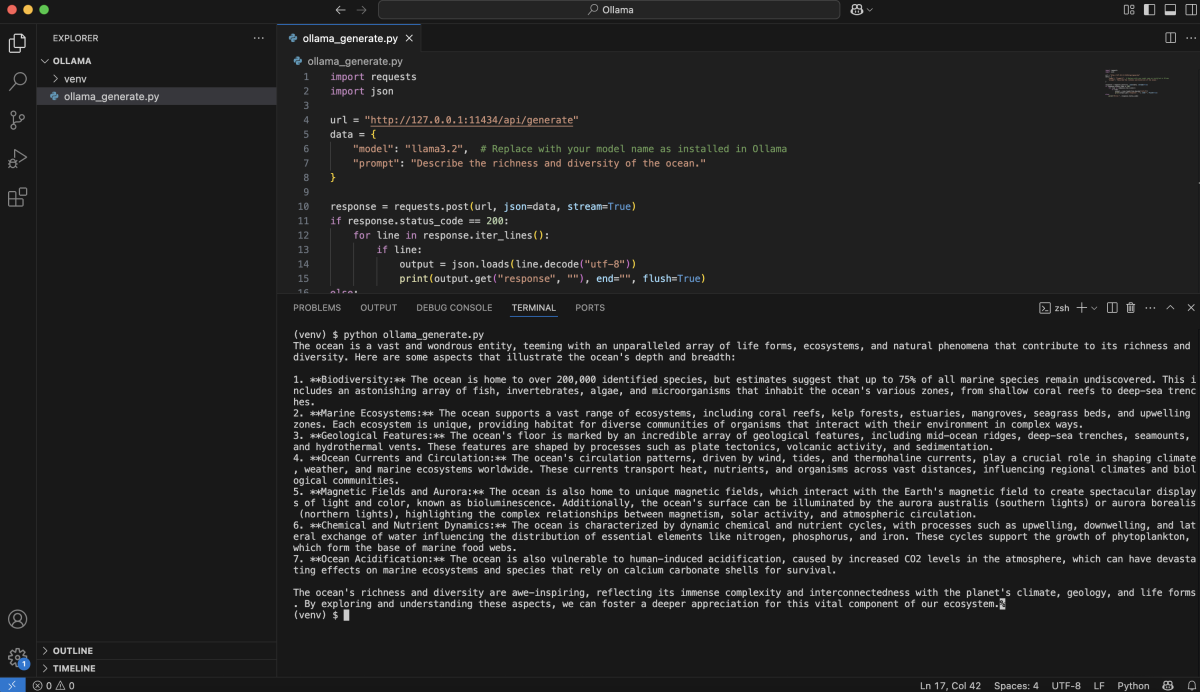Open the Extensions view
Screen dimensions: 1200x692
pos(18,197)
